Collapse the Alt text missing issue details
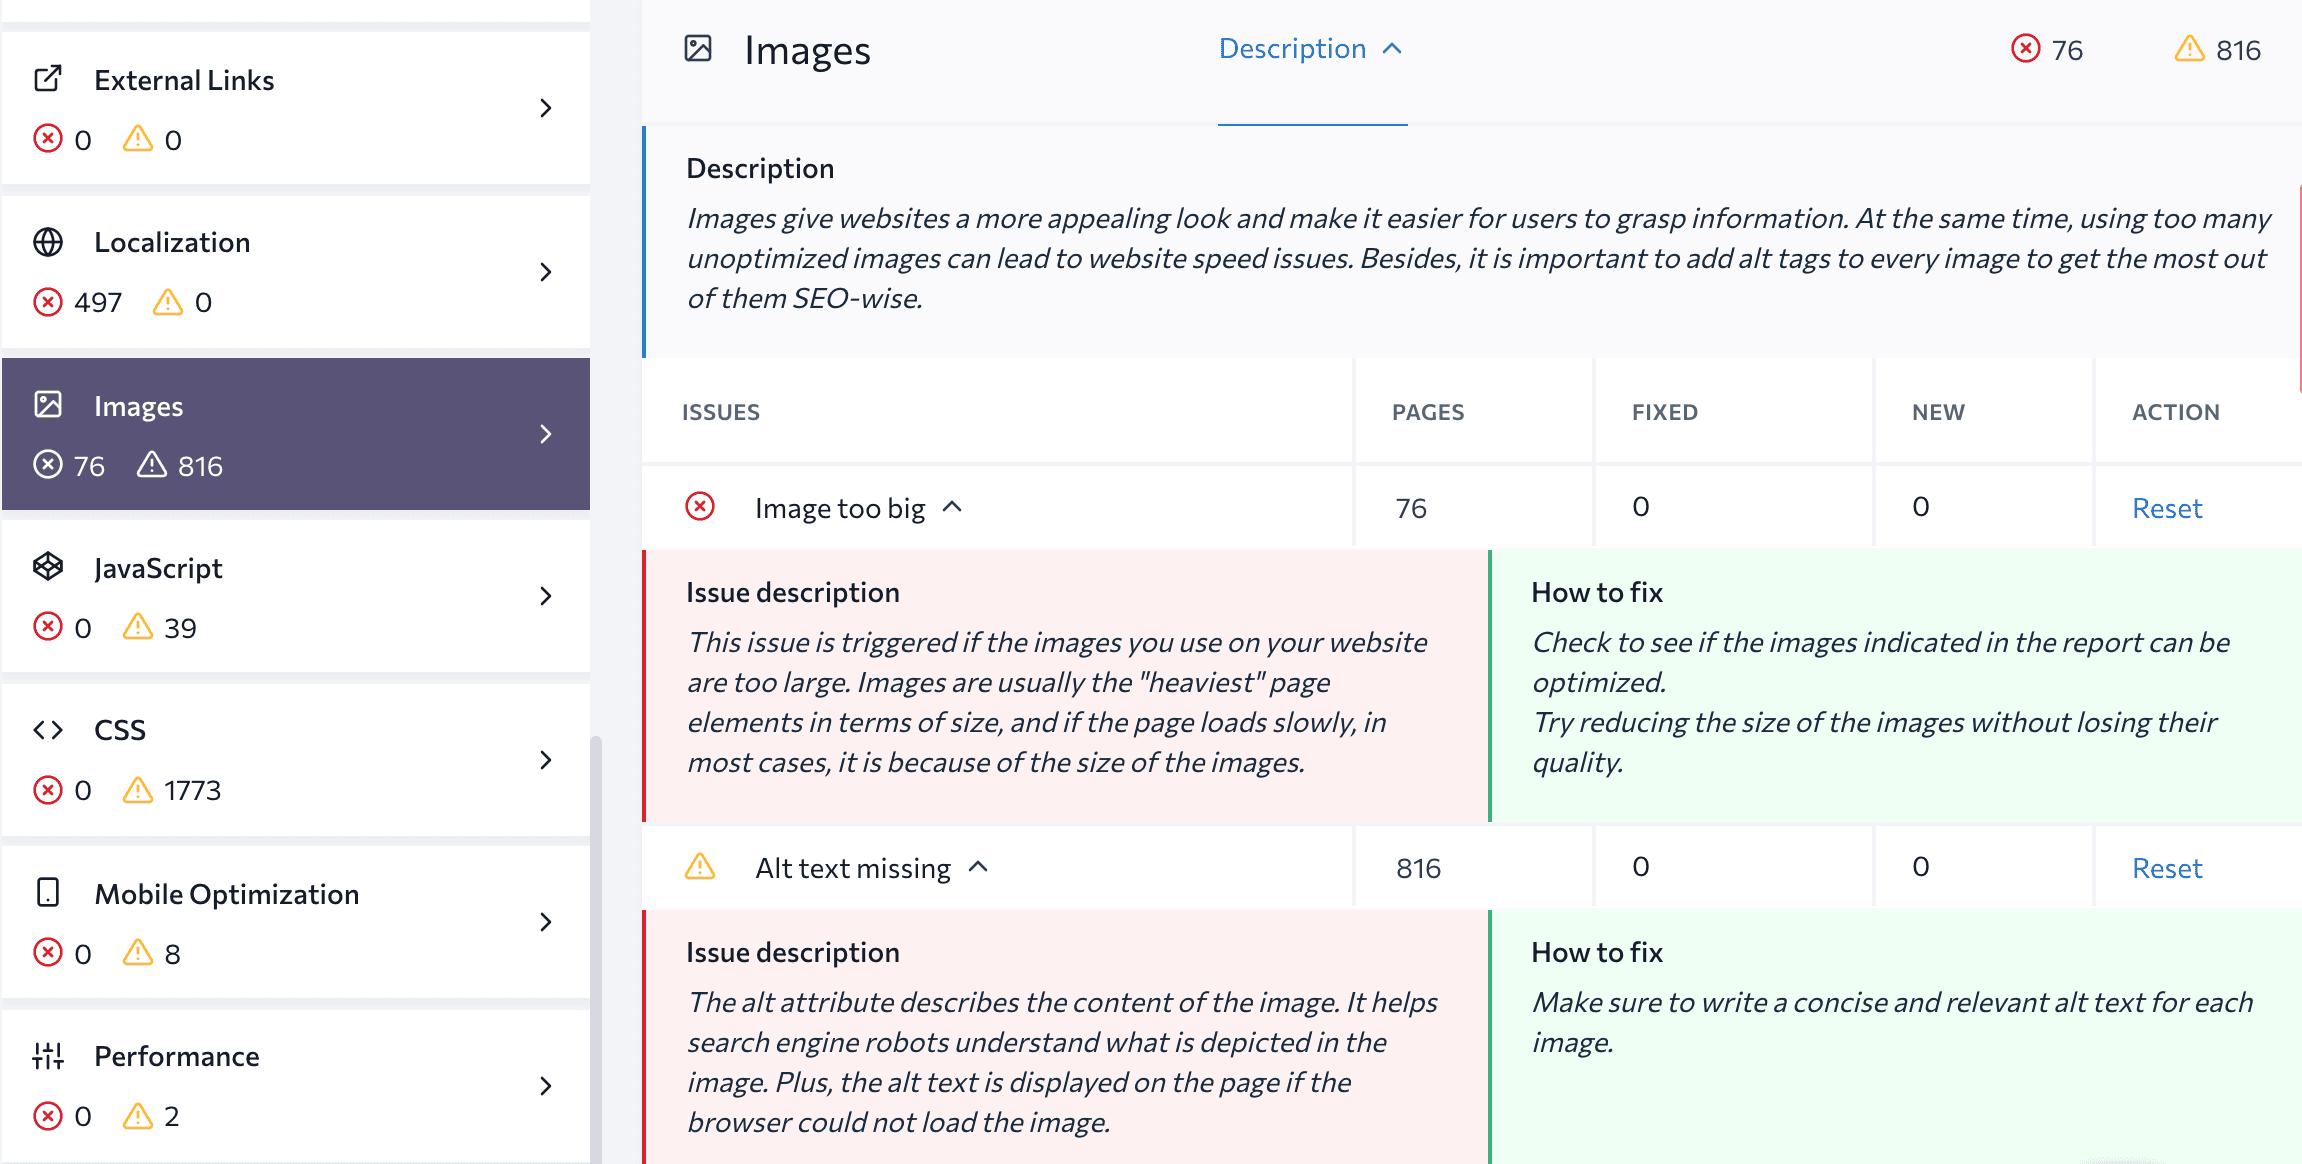Image resolution: width=2302 pixels, height=1164 pixels. 979,867
